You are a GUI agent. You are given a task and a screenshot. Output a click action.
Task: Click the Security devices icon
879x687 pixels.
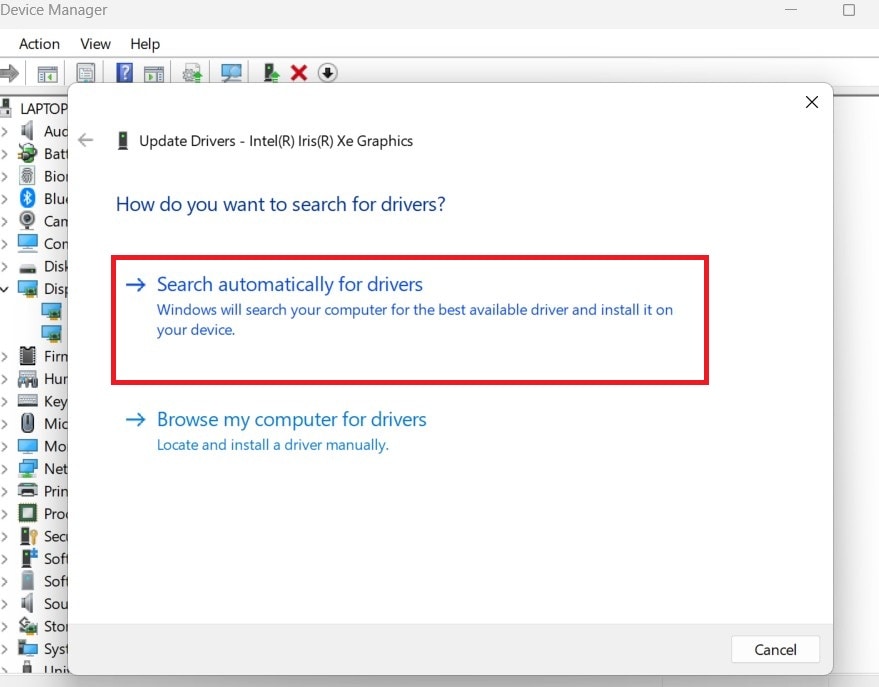pyautogui.click(x=28, y=536)
